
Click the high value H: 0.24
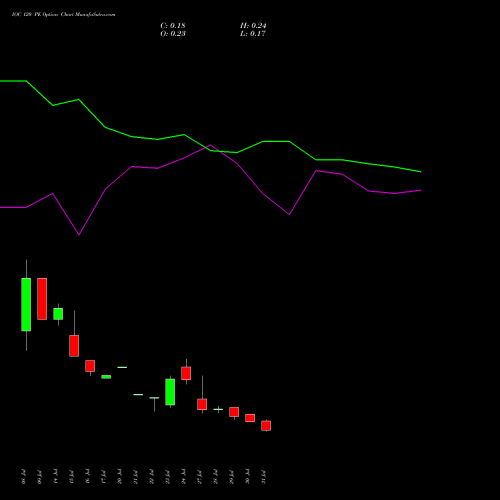coord(253,26)
